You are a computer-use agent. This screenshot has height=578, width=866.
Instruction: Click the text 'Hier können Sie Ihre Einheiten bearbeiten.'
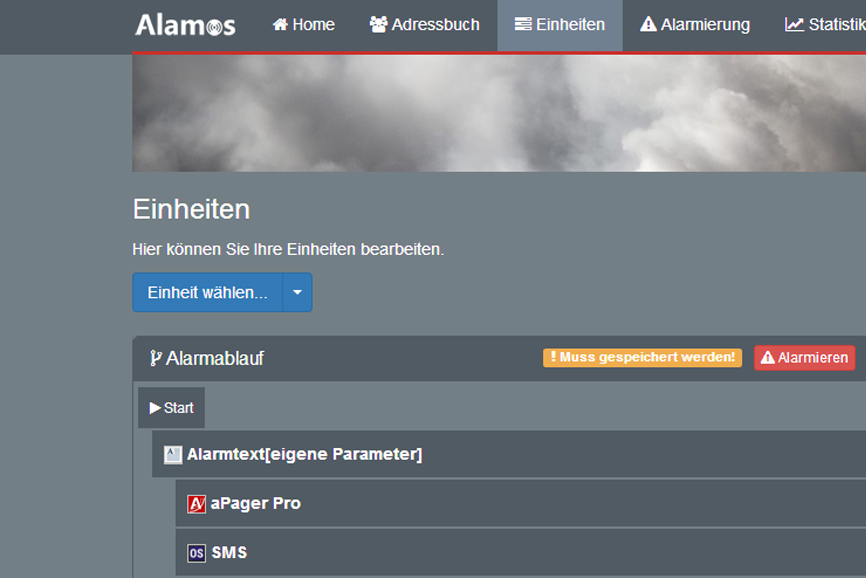click(288, 250)
